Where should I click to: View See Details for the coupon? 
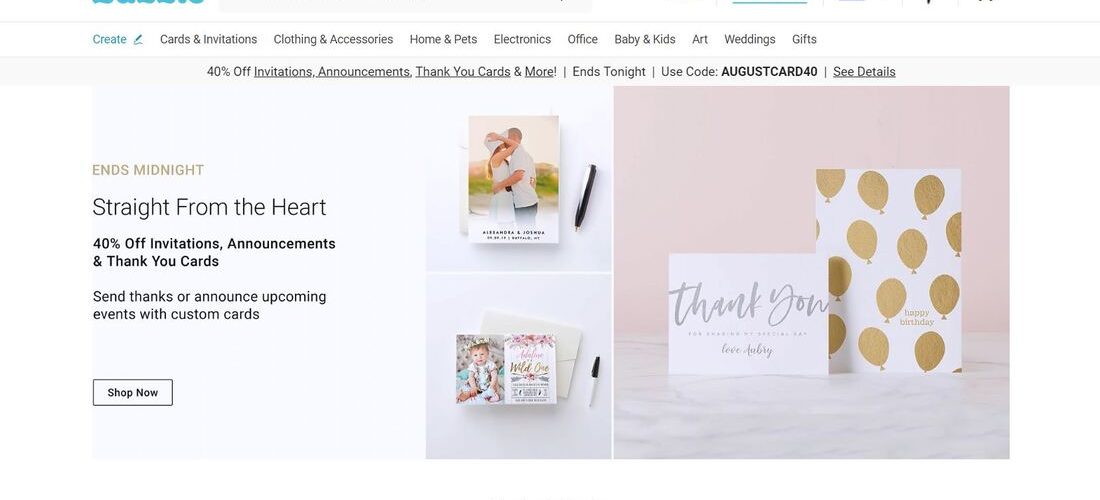pos(864,72)
